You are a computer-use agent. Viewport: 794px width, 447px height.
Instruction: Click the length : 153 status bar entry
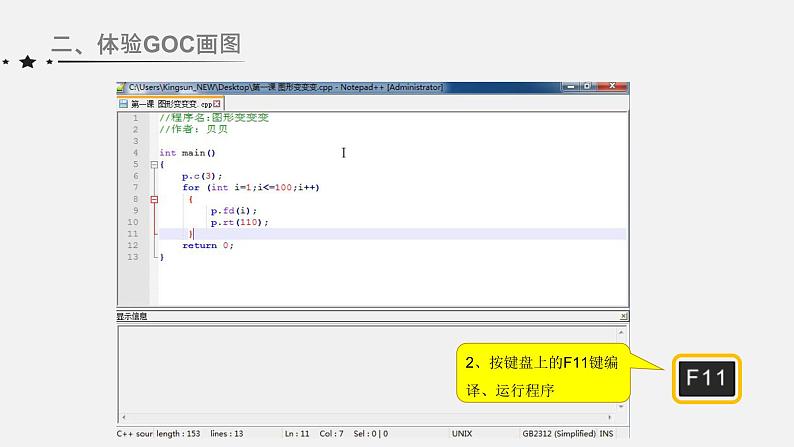coord(178,434)
